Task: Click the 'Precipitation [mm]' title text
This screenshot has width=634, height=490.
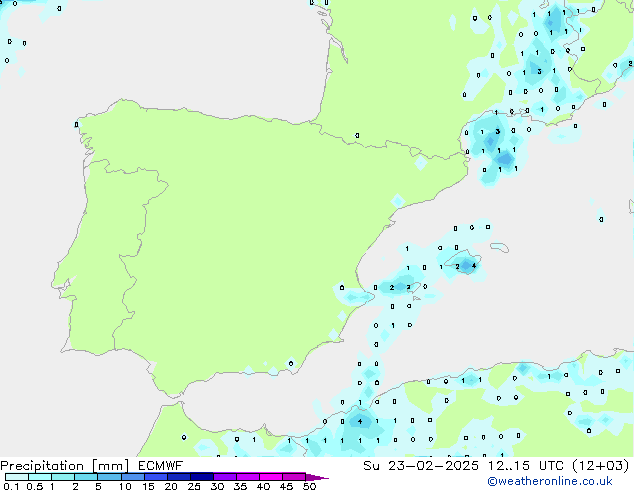Action: pyautogui.click(x=65, y=466)
